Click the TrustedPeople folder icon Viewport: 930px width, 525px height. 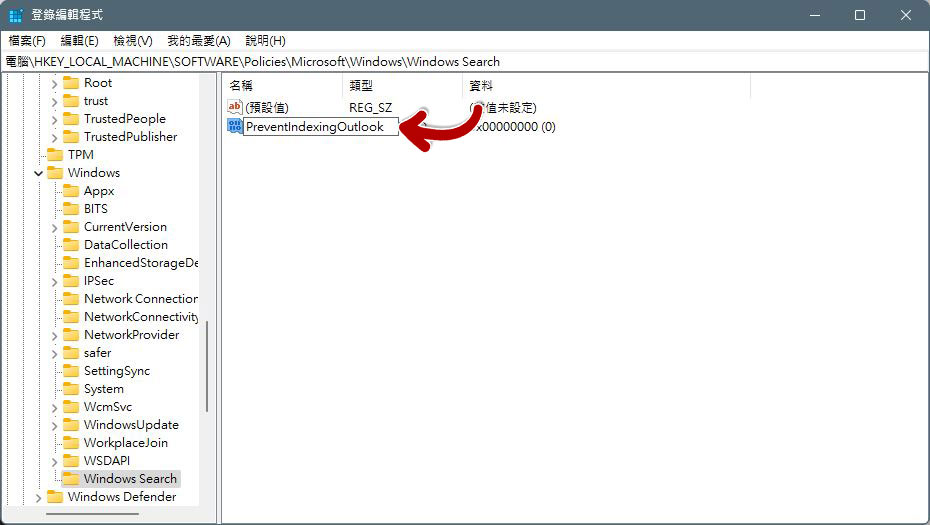click(x=71, y=119)
